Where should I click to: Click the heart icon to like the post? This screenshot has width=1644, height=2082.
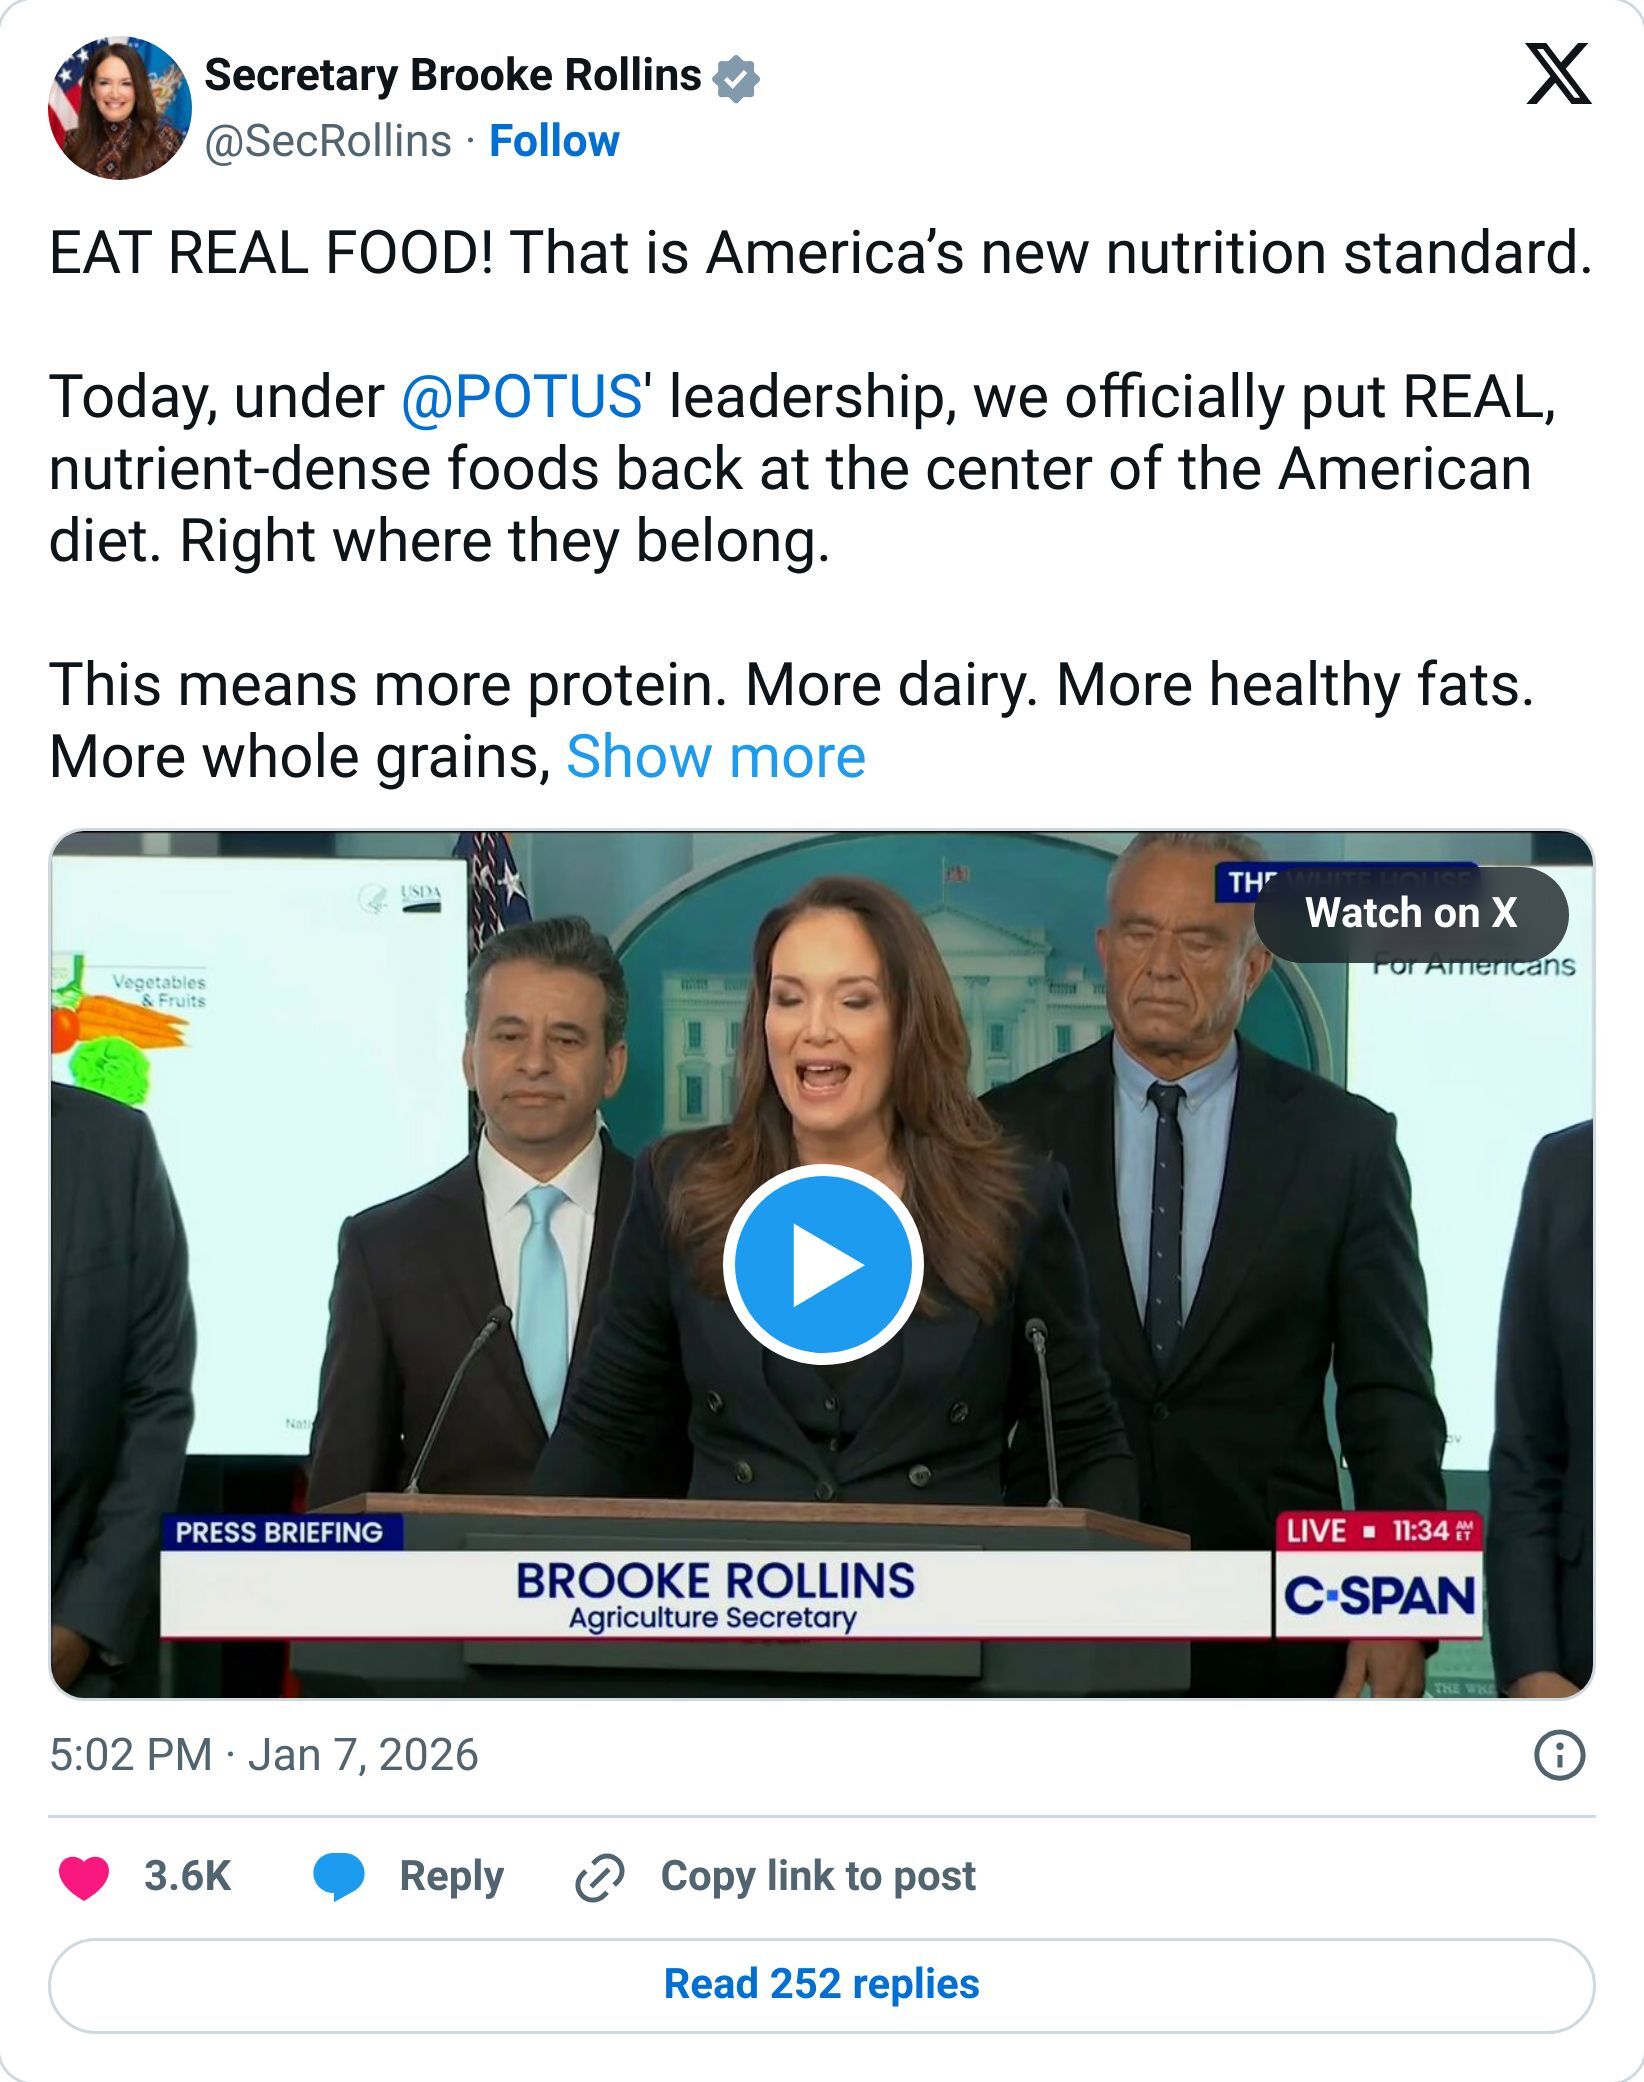click(85, 1878)
